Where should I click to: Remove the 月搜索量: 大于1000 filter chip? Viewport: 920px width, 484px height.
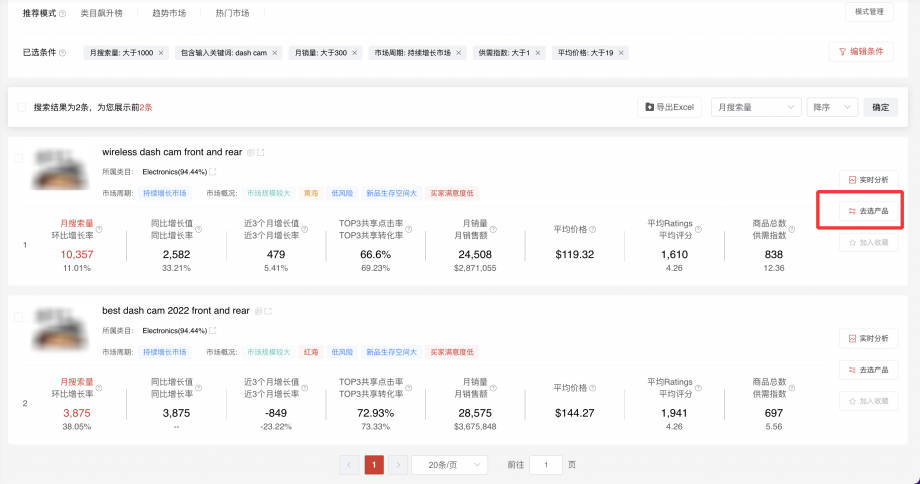coord(161,53)
